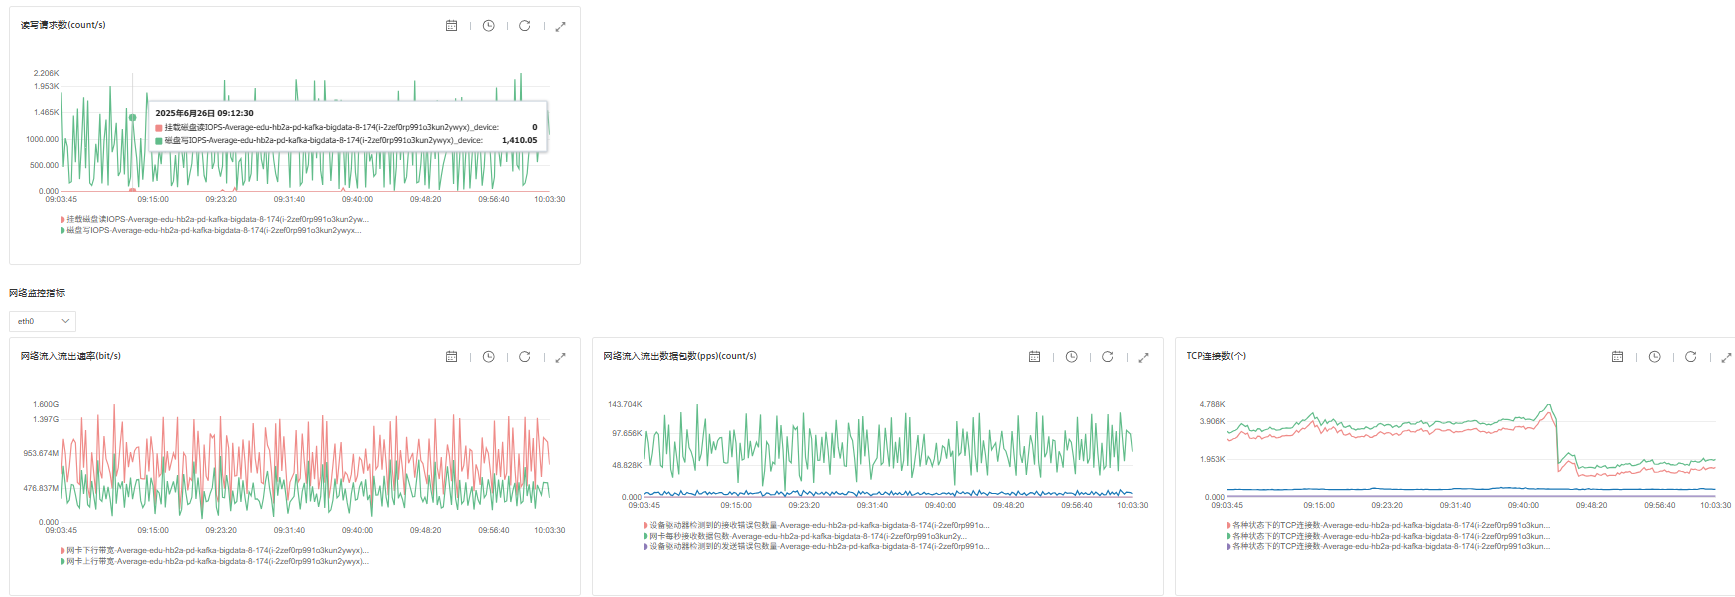The height and width of the screenshot is (597, 1735).
Task: Open calendar picker on 网络流入流出速率 chart
Action: pos(451,357)
